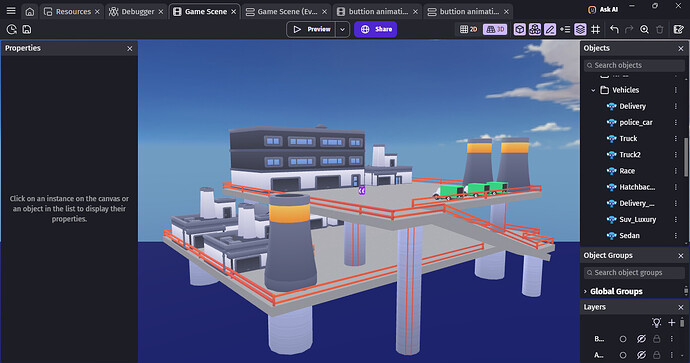Collapse the Vehicles folder

pyautogui.click(x=593, y=90)
